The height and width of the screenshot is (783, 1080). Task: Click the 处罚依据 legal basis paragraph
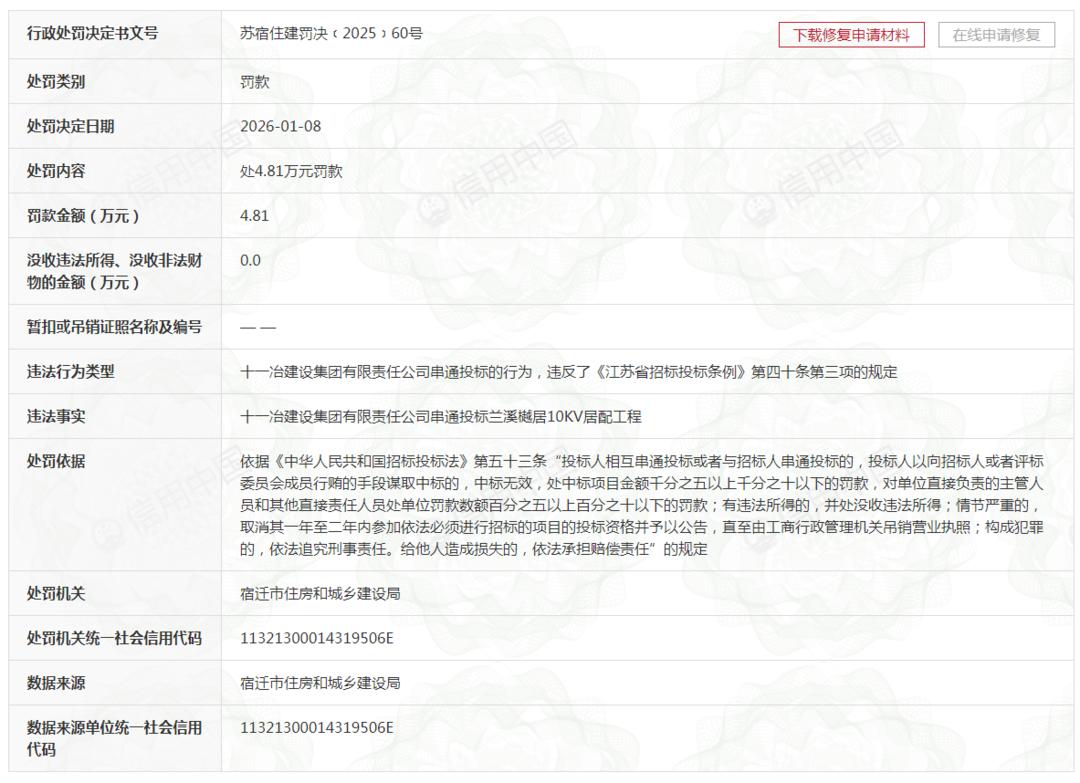tap(642, 505)
